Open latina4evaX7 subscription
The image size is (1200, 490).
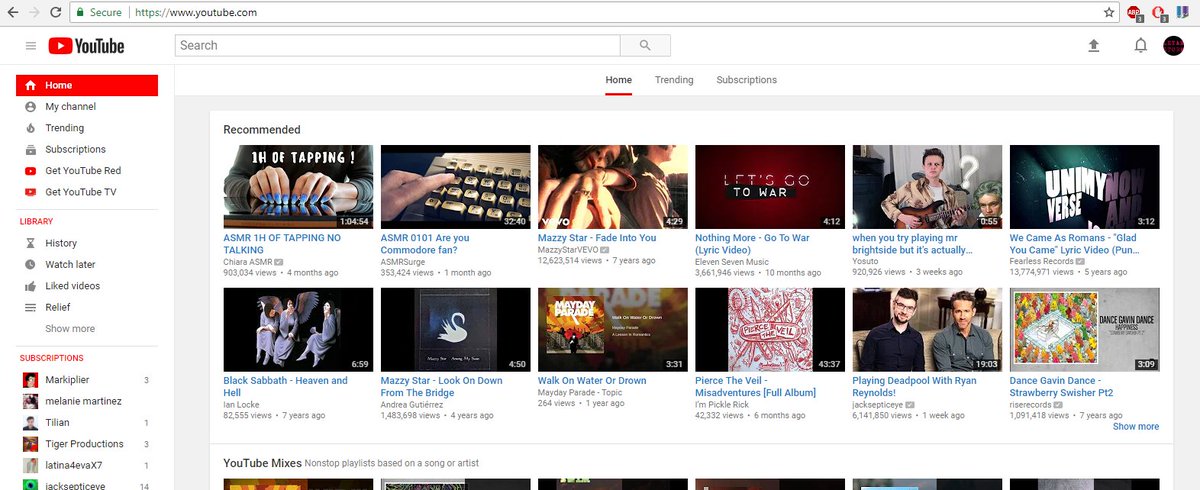(x=87, y=465)
